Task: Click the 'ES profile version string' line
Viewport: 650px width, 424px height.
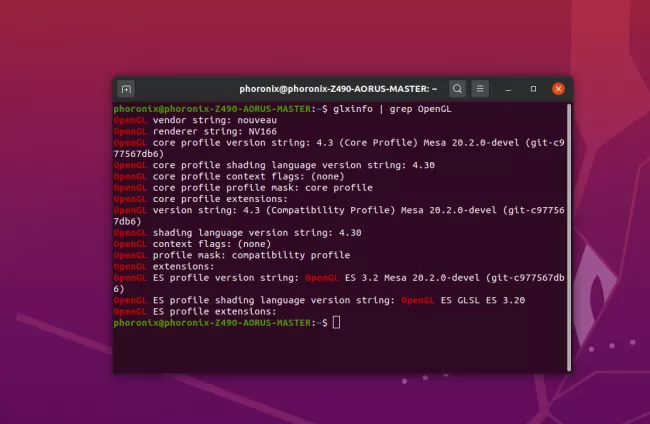Action: pyautogui.click(x=339, y=283)
